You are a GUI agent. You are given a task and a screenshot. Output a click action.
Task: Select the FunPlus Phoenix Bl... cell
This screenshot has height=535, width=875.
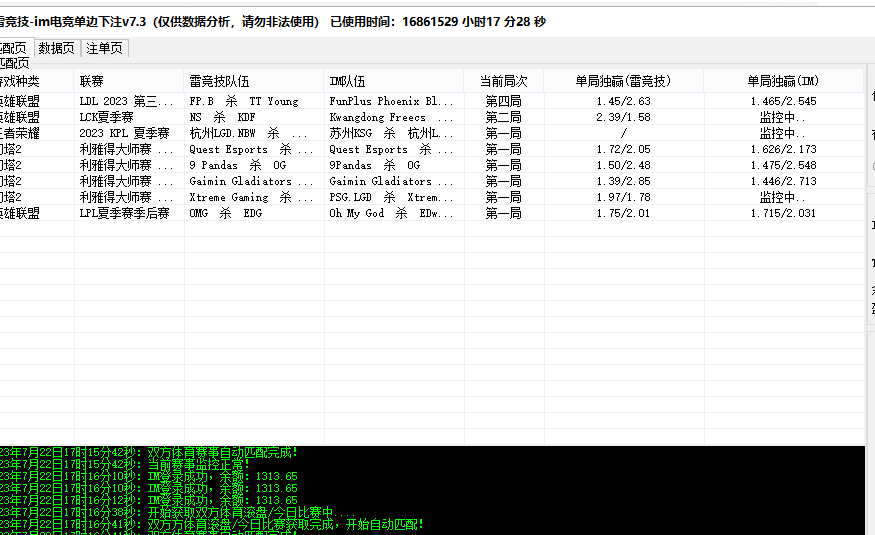(x=391, y=101)
